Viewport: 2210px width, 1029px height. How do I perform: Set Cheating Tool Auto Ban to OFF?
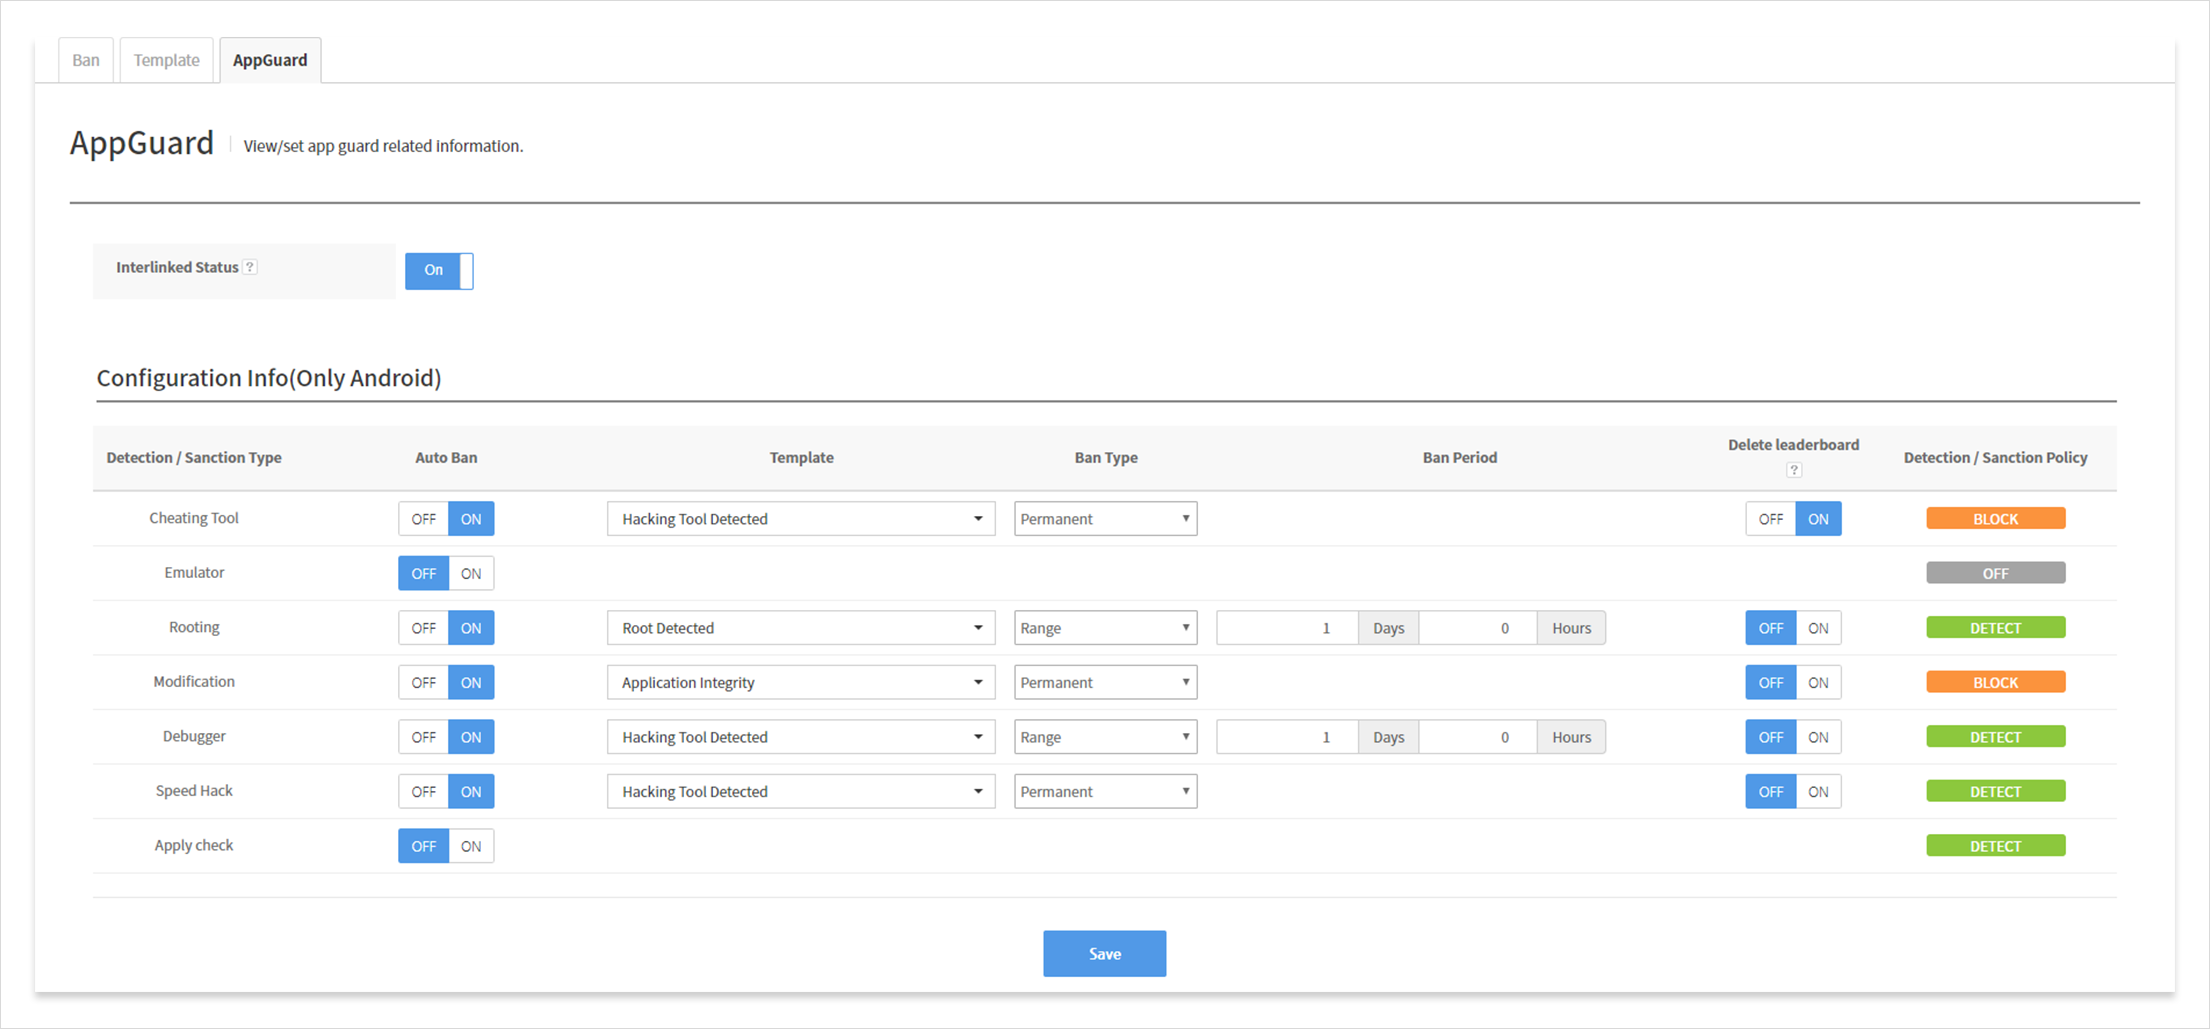[x=424, y=519]
